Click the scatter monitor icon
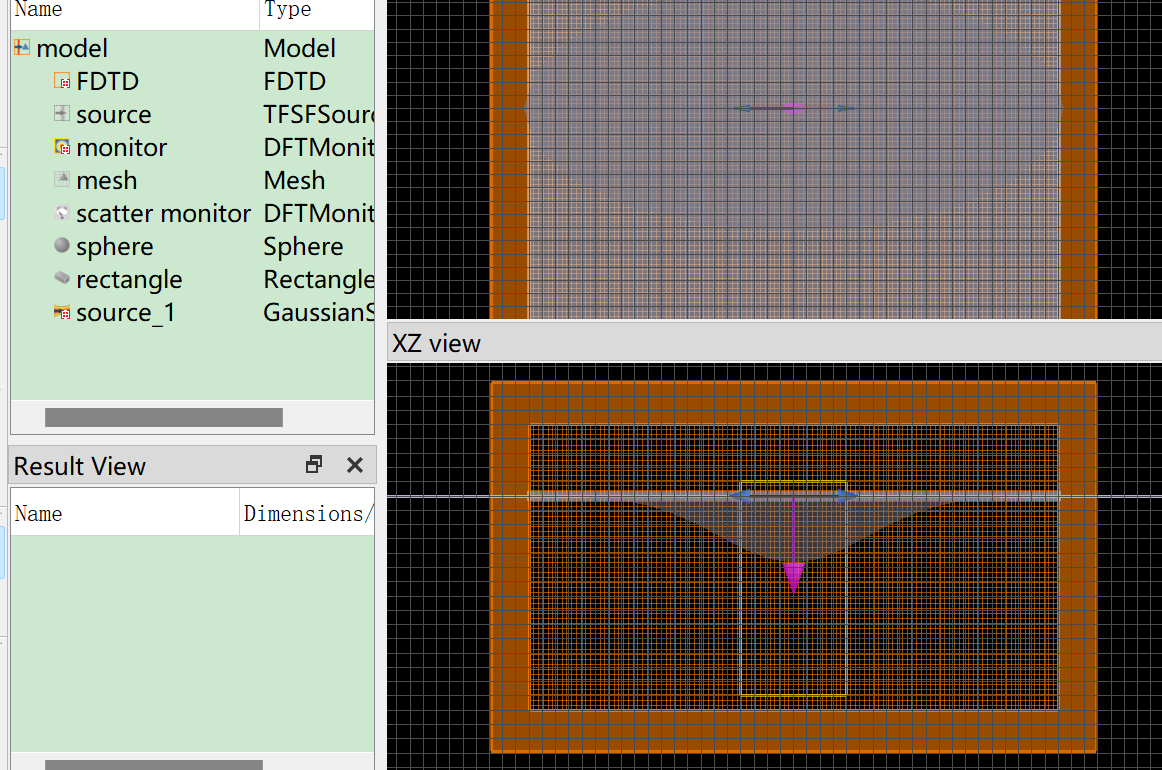The height and width of the screenshot is (770, 1162). 62,213
